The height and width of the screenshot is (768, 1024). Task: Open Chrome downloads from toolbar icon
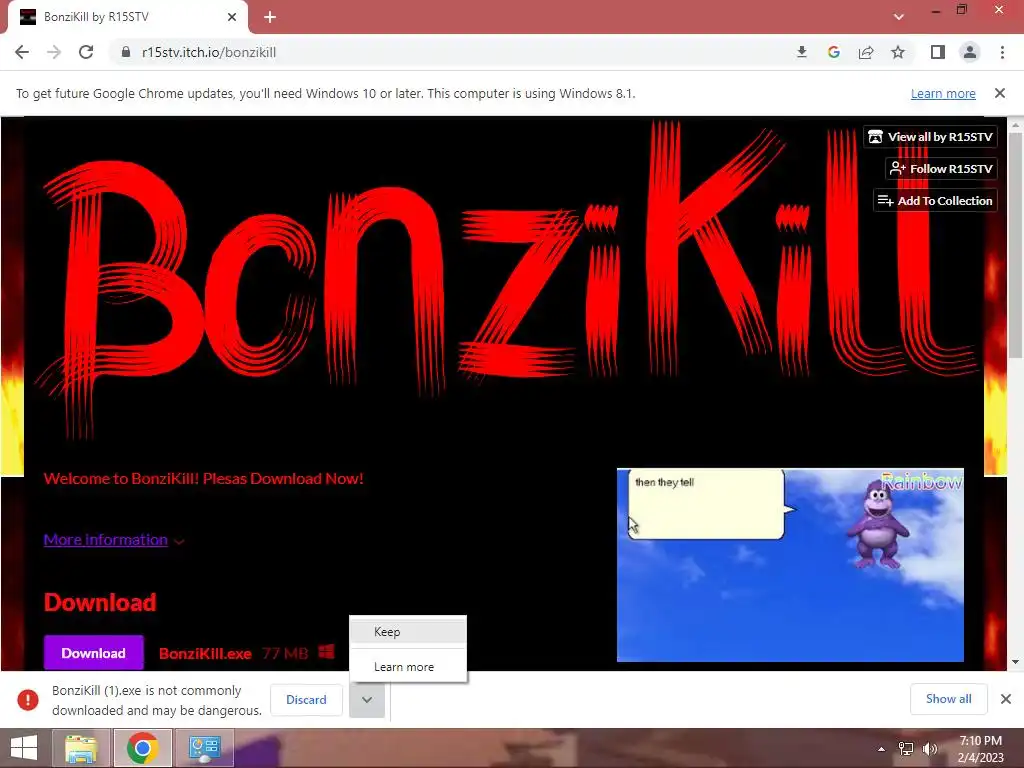click(x=802, y=52)
